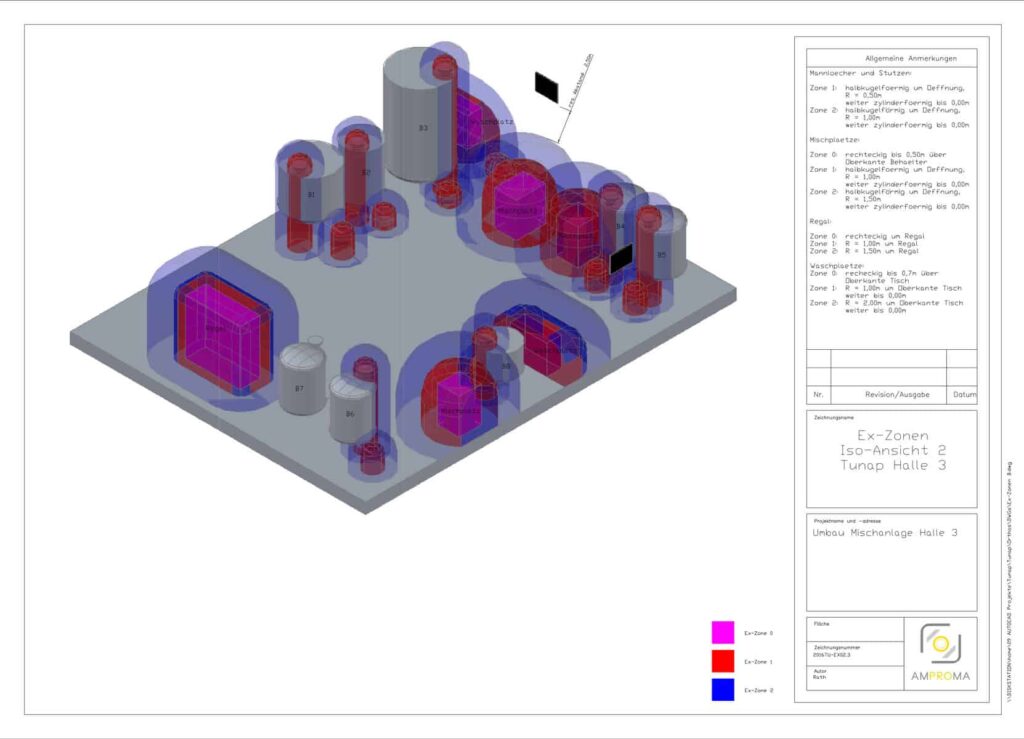Select the tank labeled B6

pyautogui.click(x=349, y=412)
